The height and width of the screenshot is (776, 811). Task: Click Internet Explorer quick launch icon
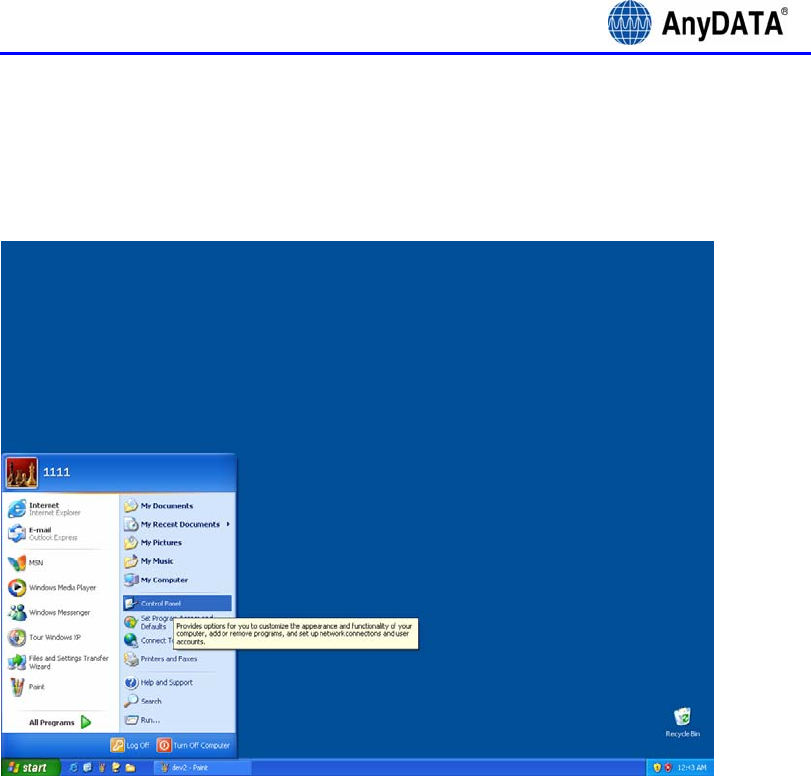tap(73, 768)
